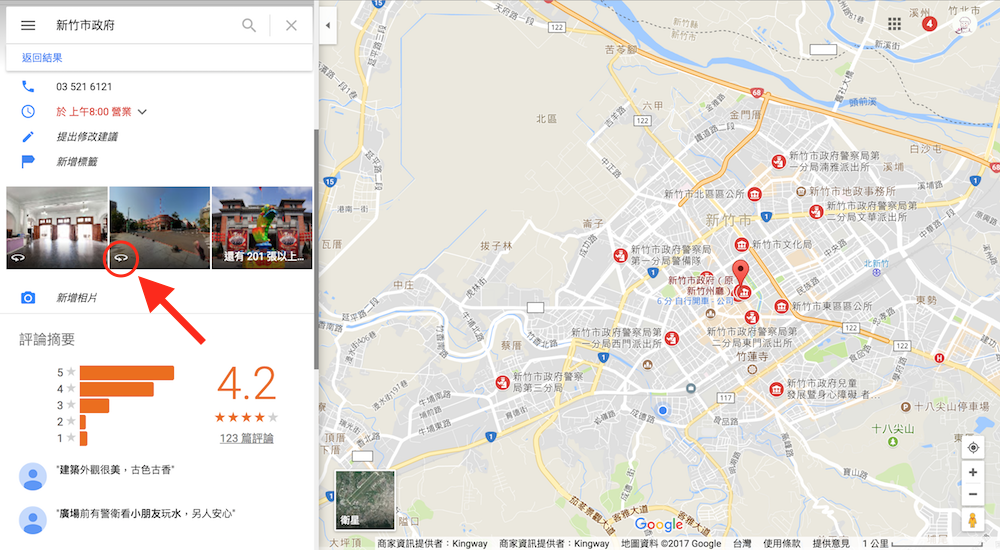
Task: Click the phone icon beside 03 521 6121
Action: point(28,86)
